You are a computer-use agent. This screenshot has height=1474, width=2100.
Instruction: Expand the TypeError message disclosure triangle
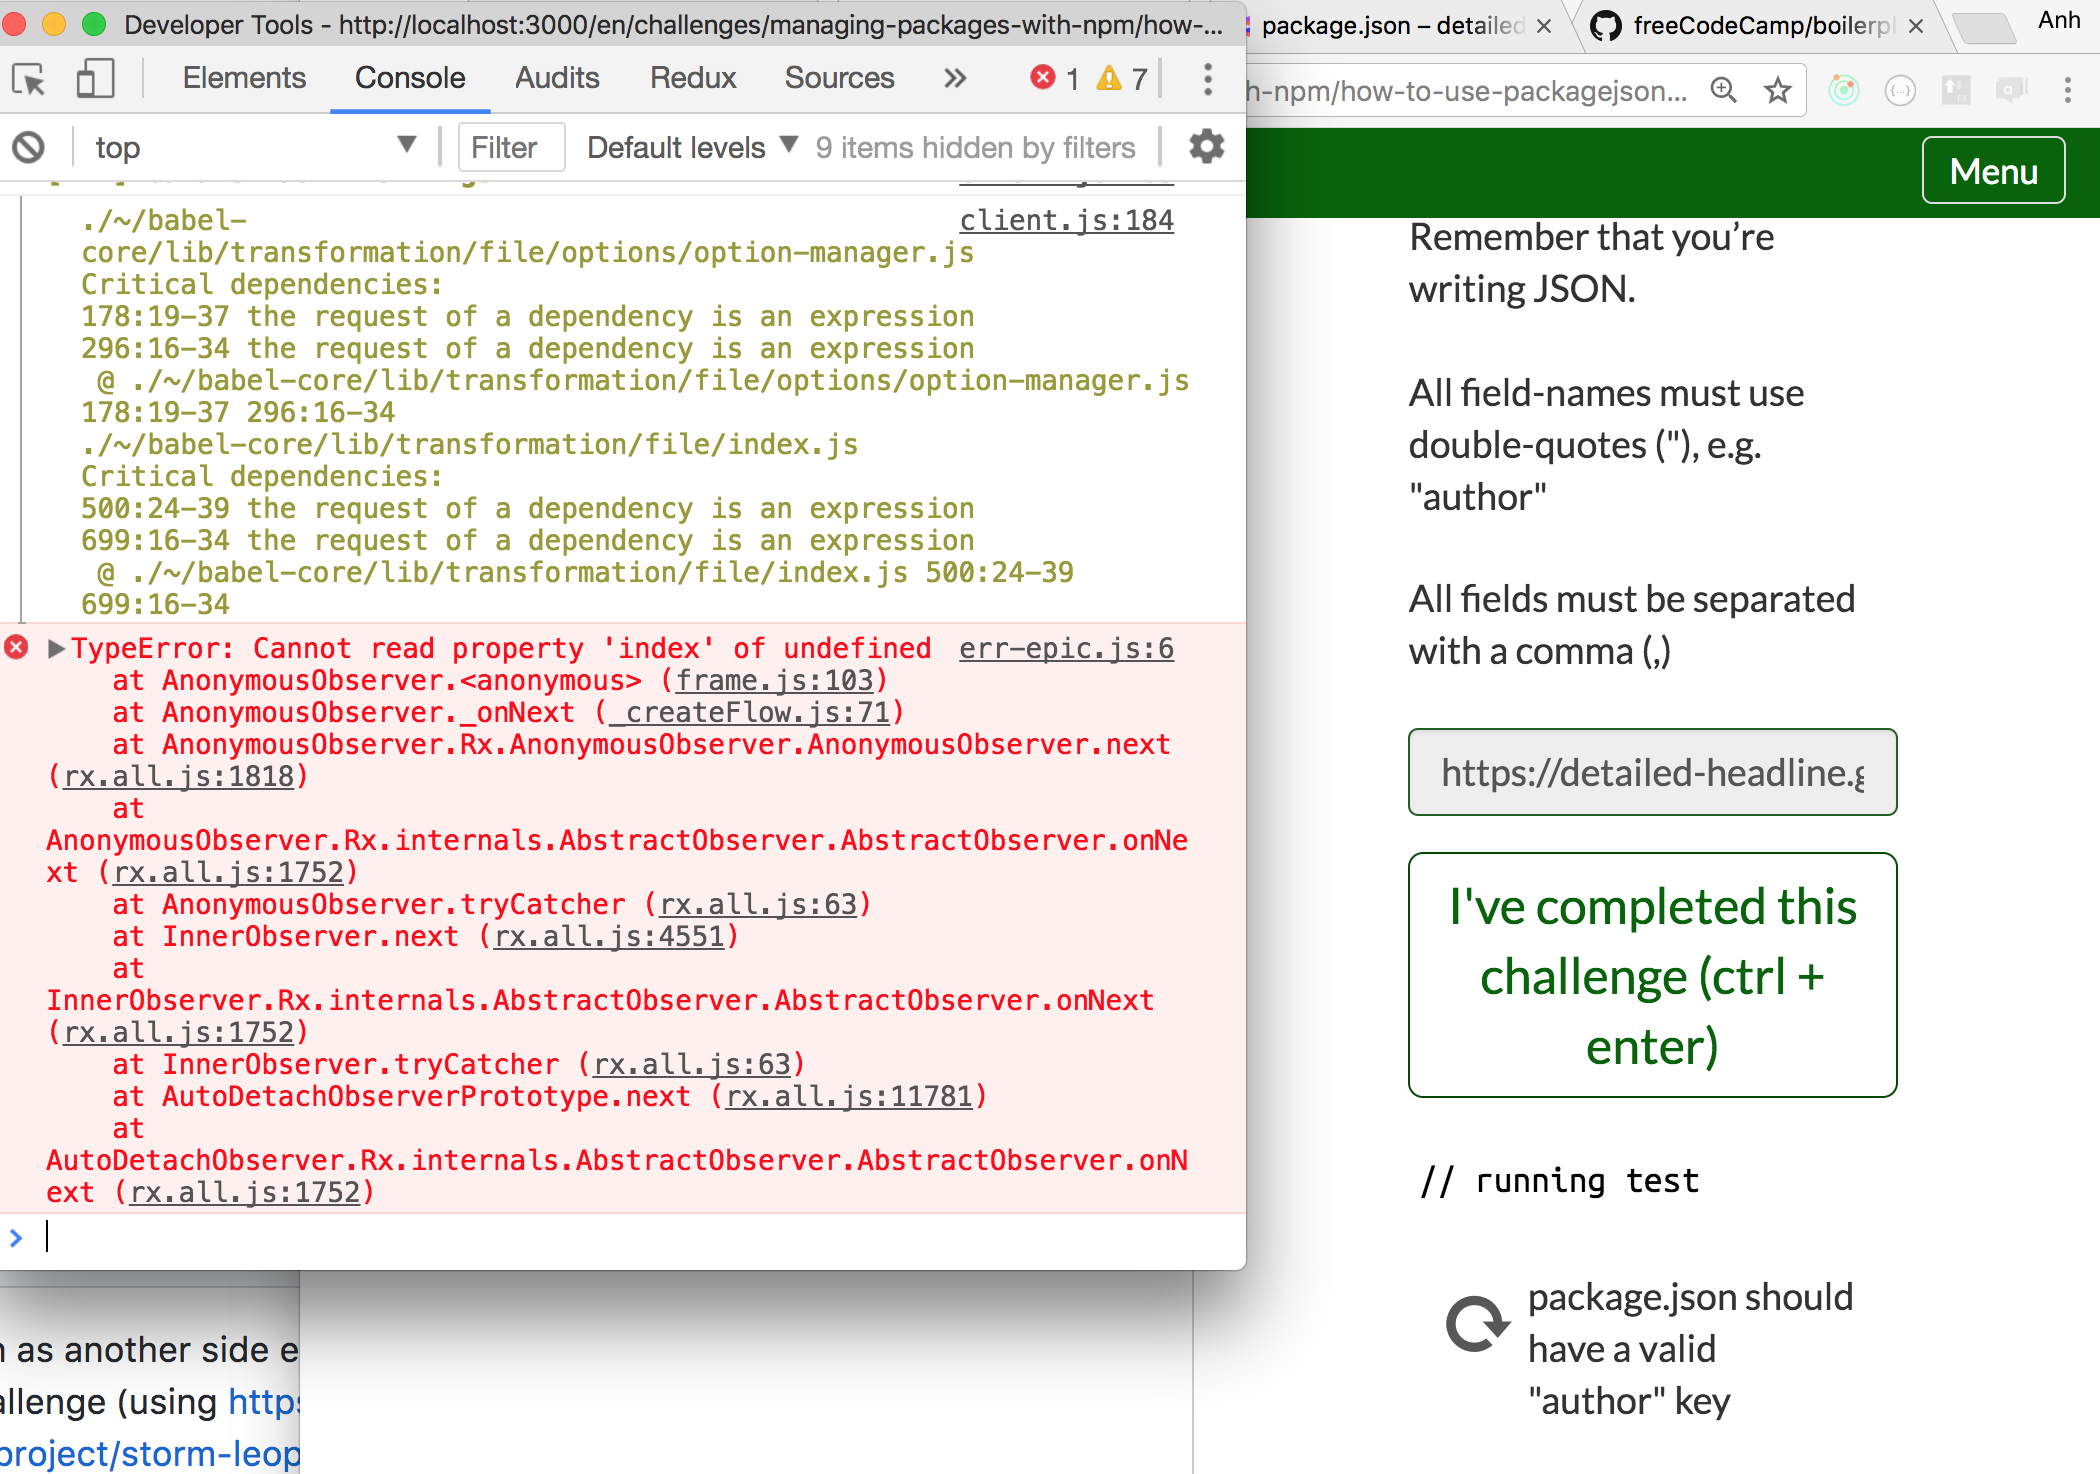pos(56,649)
